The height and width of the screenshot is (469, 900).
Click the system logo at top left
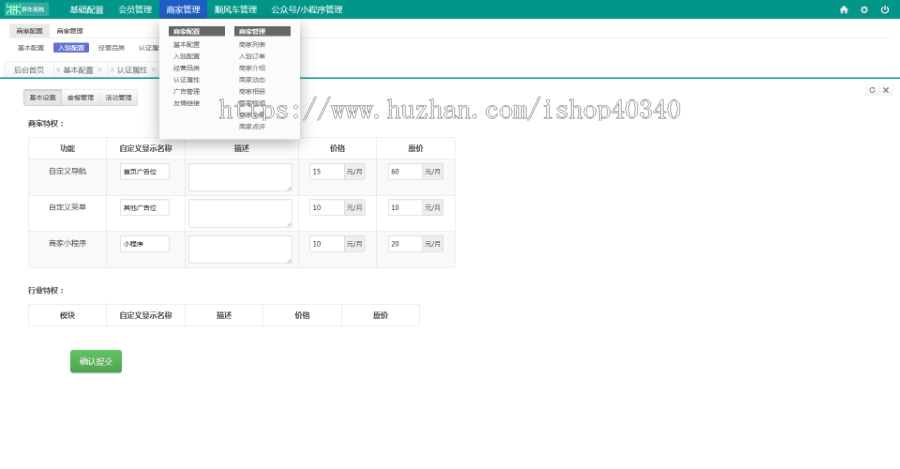coord(26,9)
